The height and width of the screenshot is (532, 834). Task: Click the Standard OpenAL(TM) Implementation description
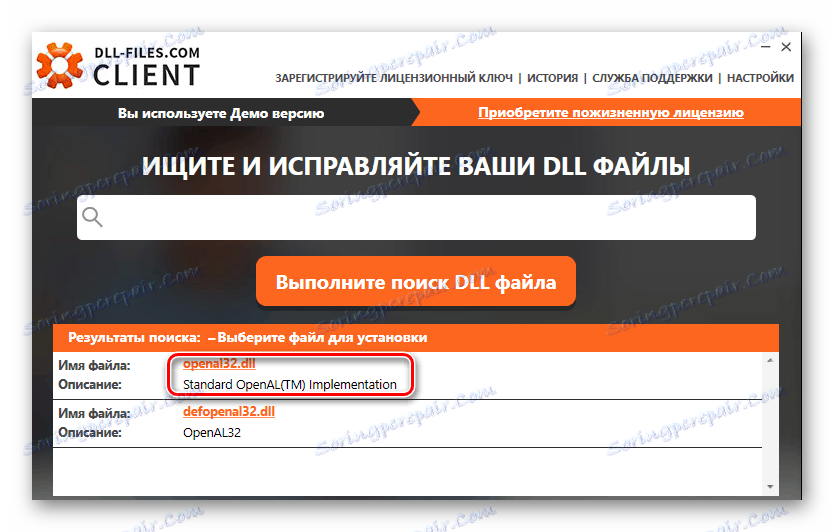point(290,385)
